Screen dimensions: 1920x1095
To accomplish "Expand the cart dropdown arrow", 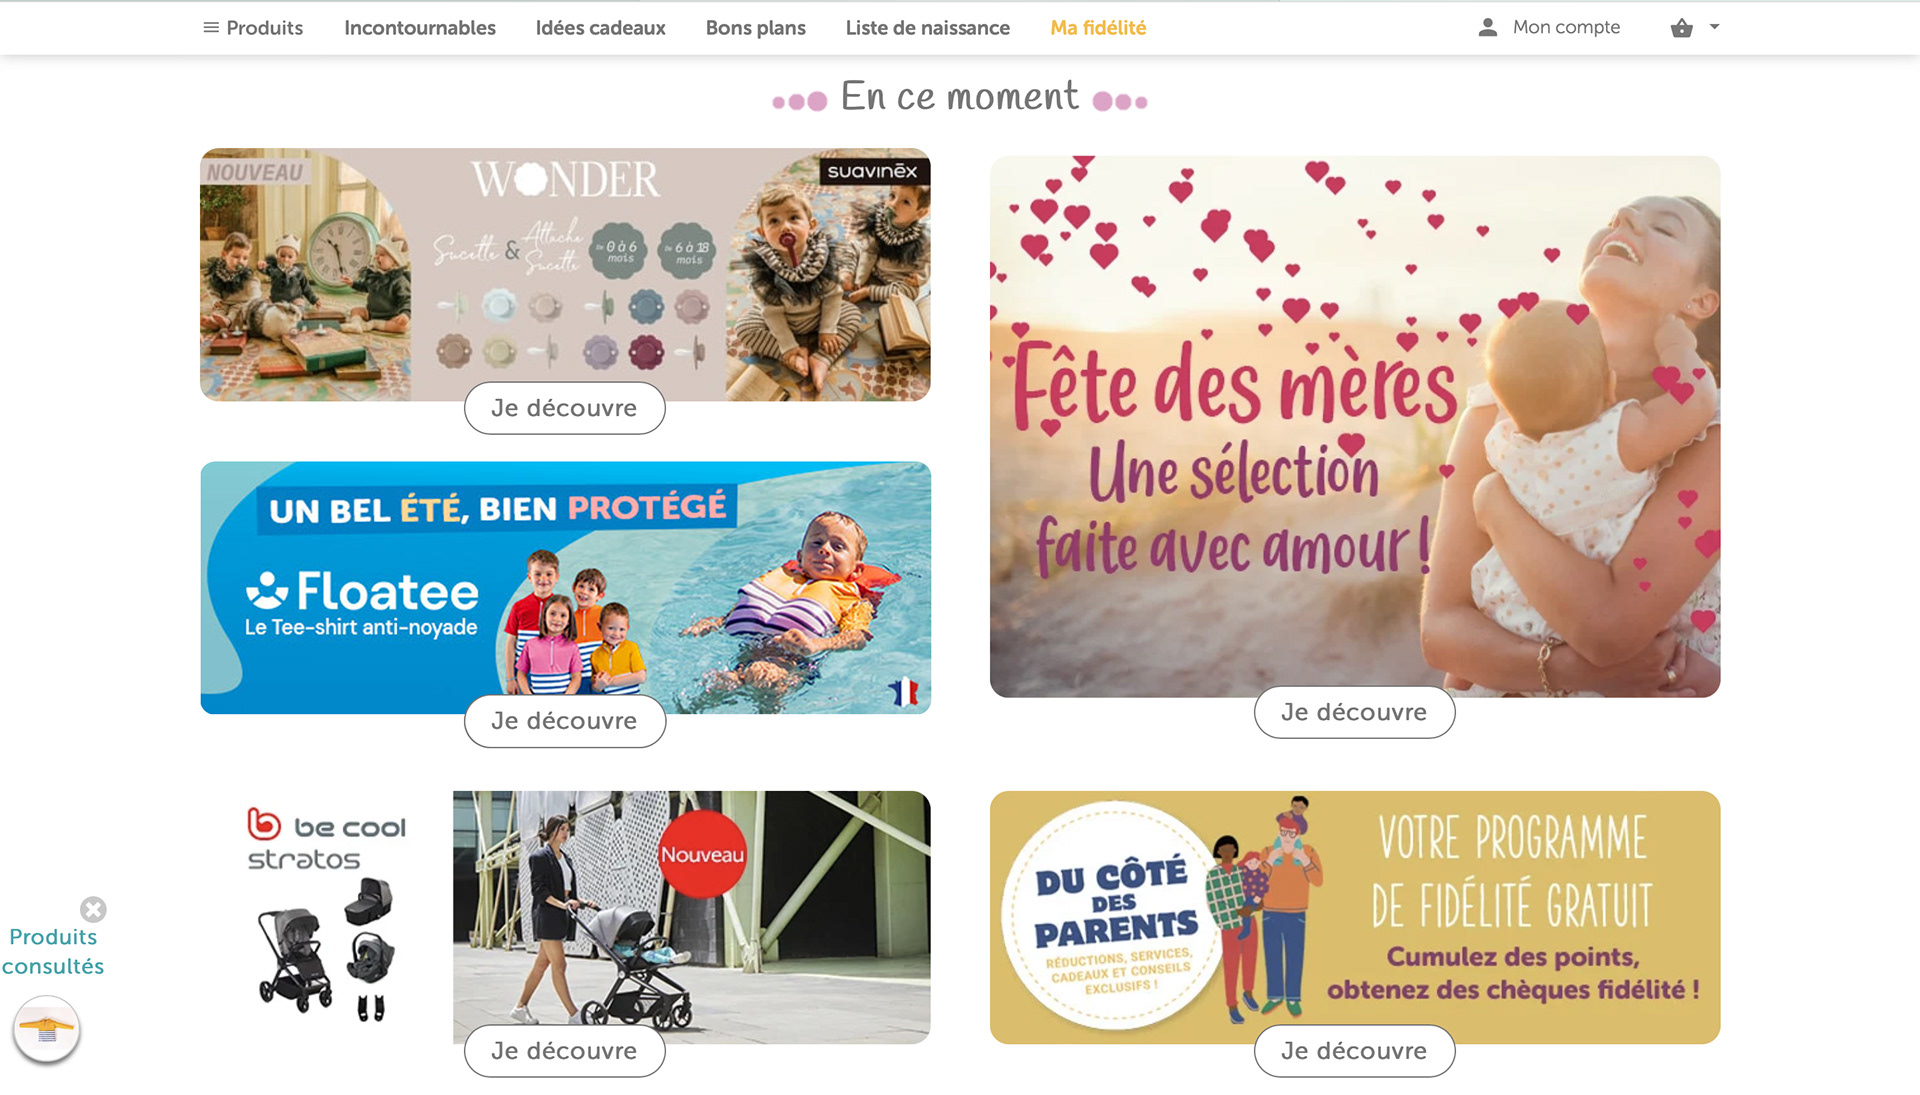I will coord(1714,27).
